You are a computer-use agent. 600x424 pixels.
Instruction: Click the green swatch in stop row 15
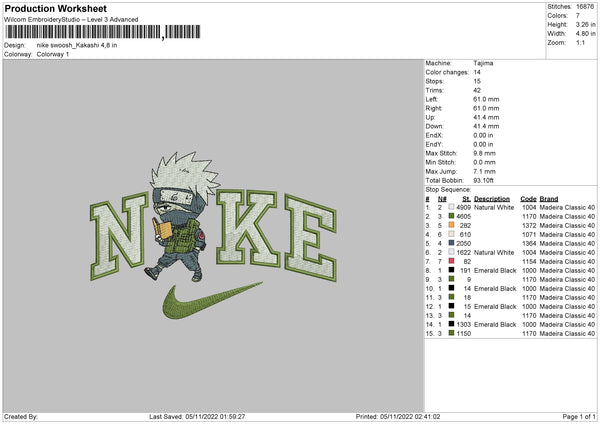(452, 333)
